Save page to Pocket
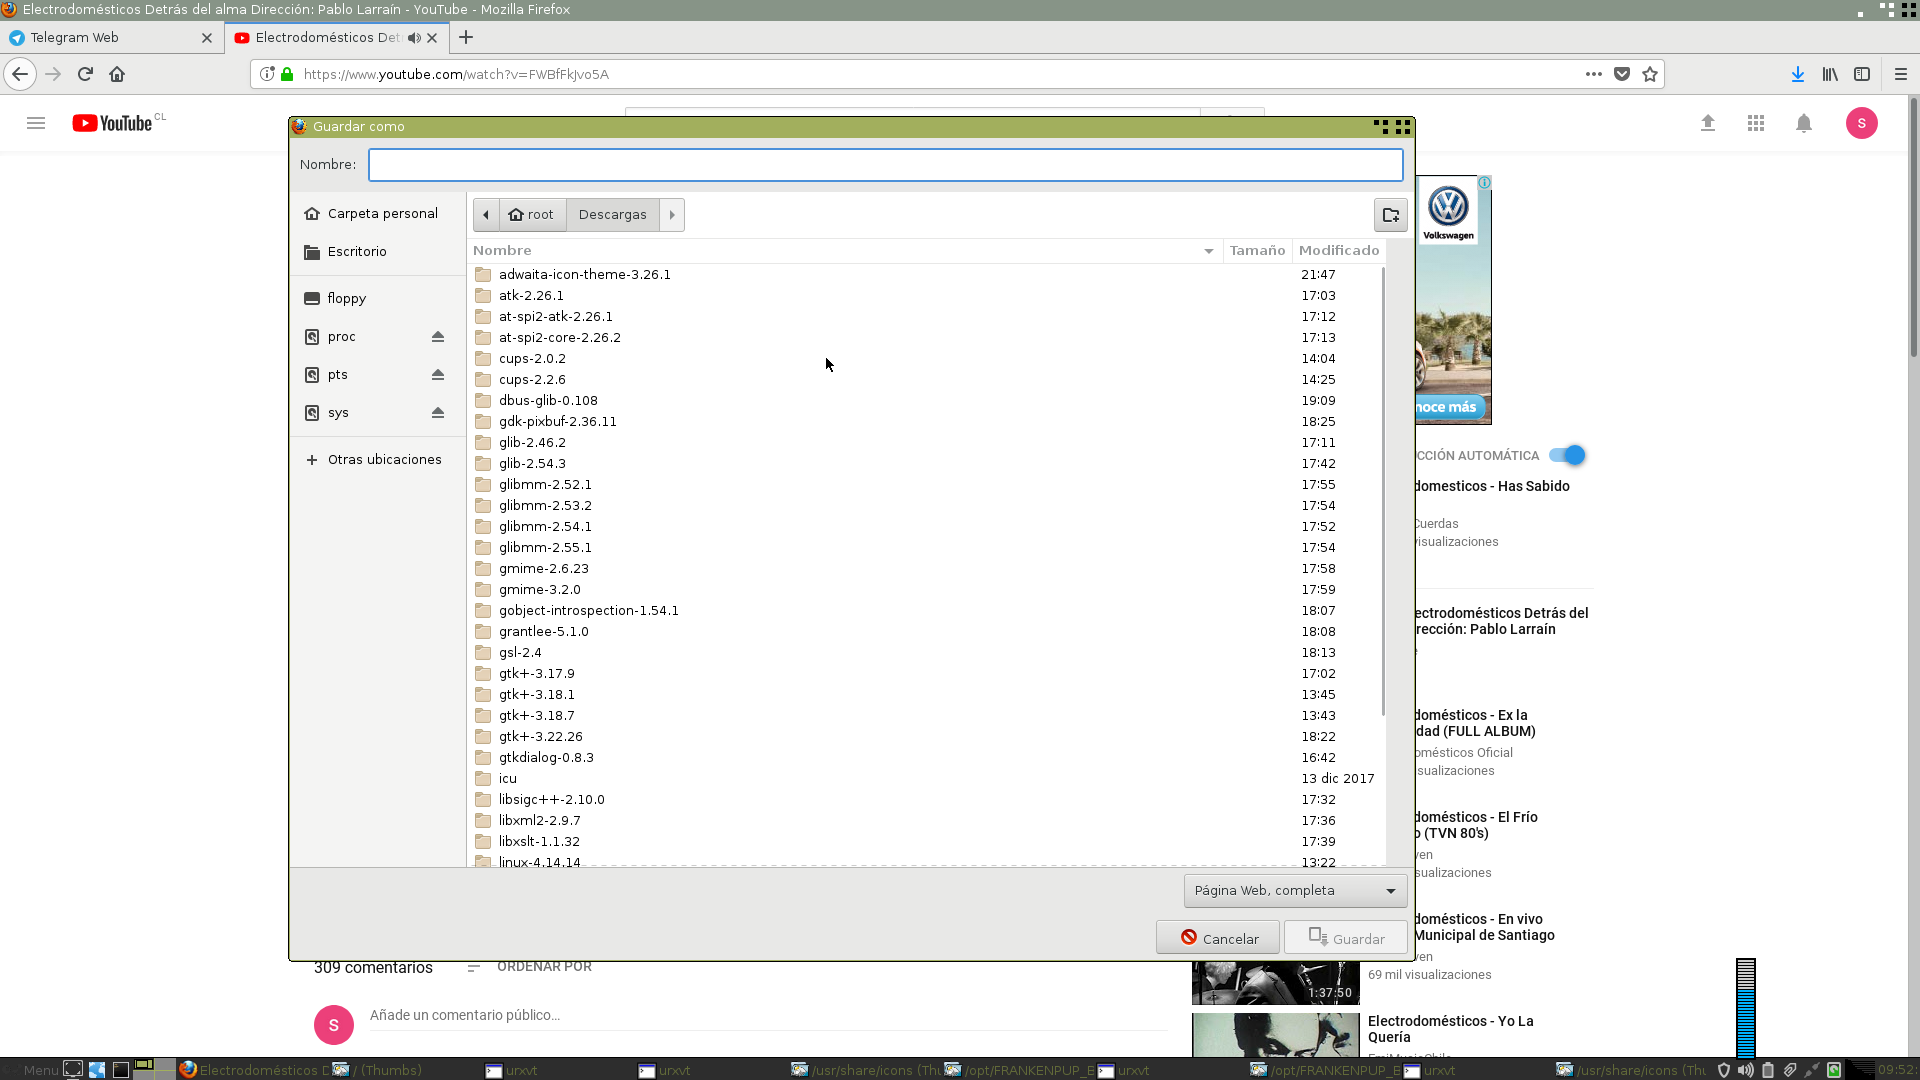Screen dimensions: 1920x1080 tap(1622, 74)
